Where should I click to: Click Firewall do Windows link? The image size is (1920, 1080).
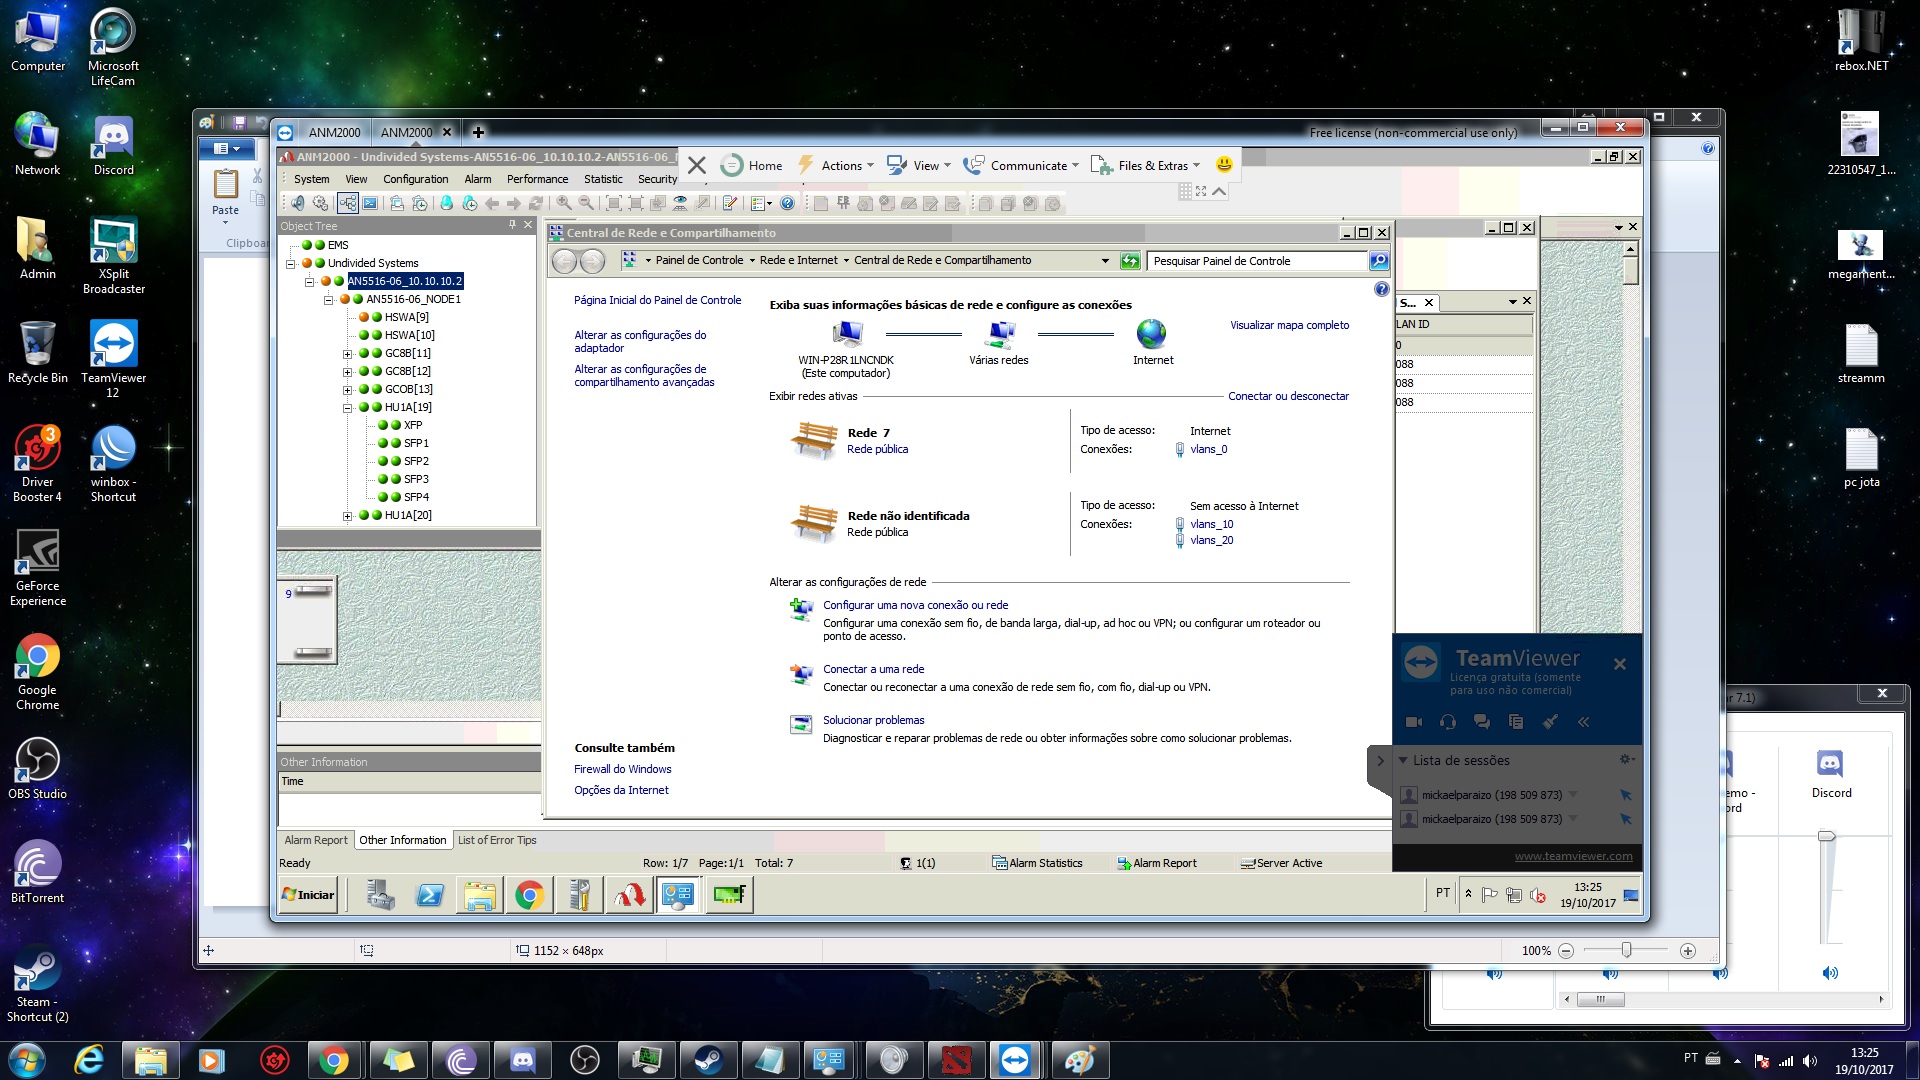[622, 769]
